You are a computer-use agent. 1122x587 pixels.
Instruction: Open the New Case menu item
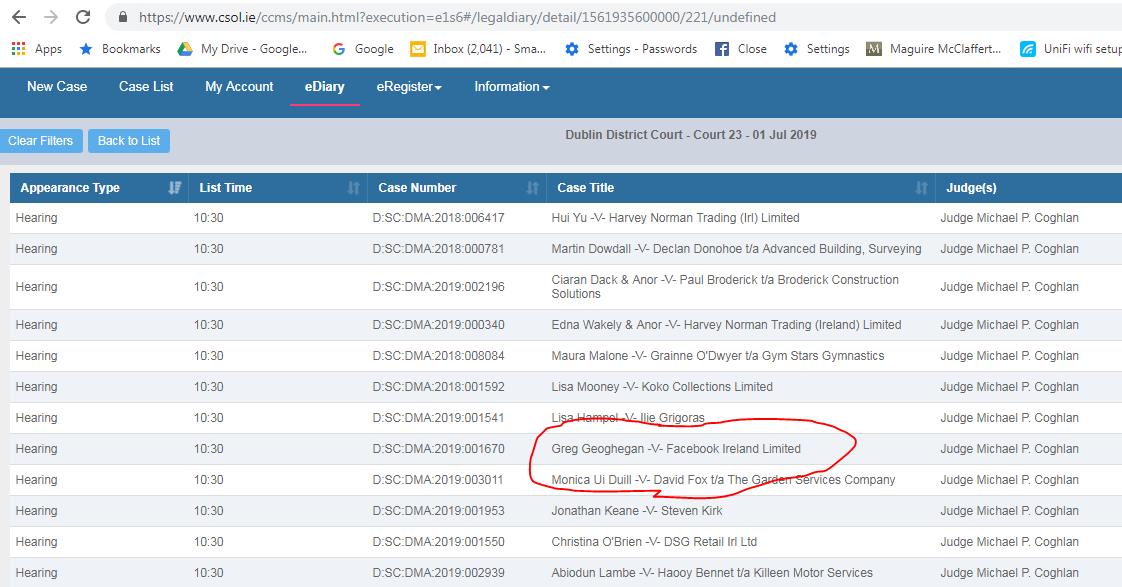(57, 87)
